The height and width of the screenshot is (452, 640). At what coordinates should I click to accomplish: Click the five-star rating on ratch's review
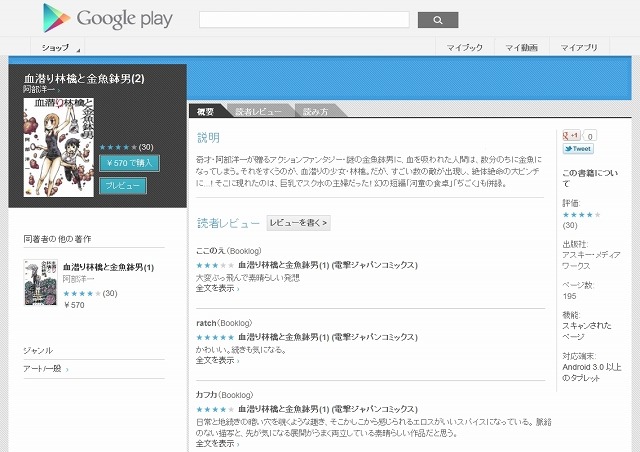click(215, 337)
